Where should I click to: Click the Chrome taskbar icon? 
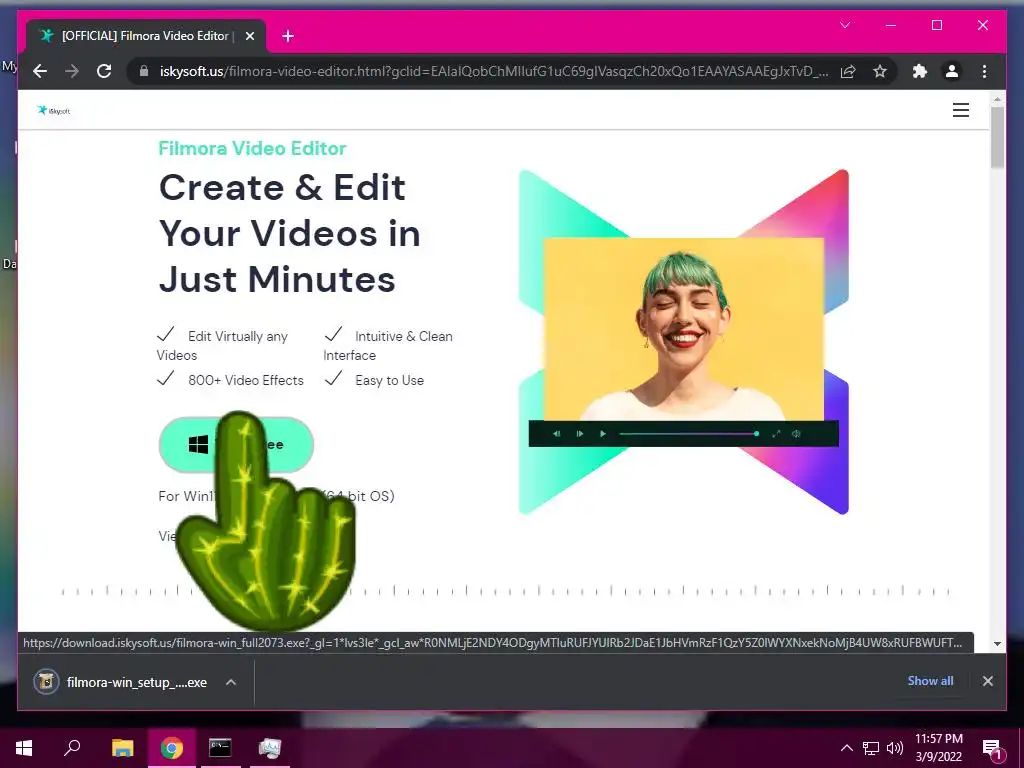tap(172, 747)
